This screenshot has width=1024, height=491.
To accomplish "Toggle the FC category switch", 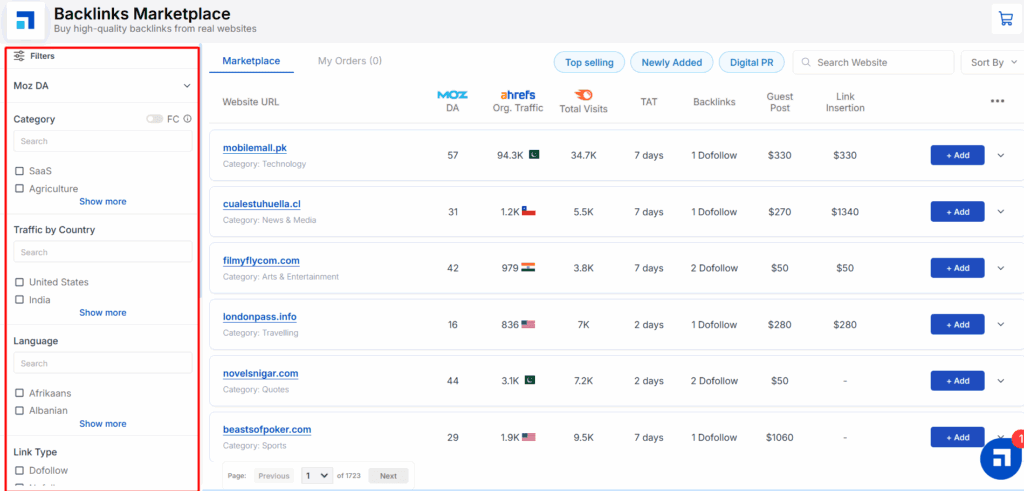I will [x=155, y=119].
